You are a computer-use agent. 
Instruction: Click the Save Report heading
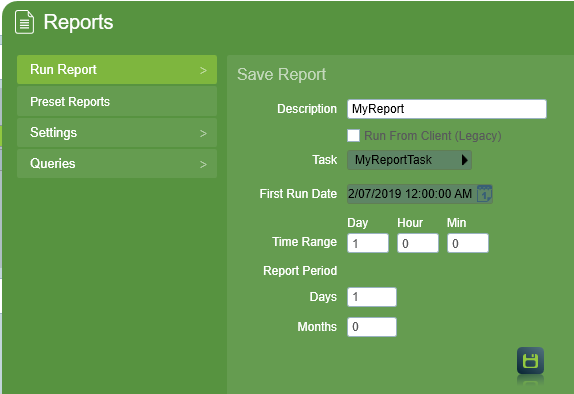click(x=281, y=75)
